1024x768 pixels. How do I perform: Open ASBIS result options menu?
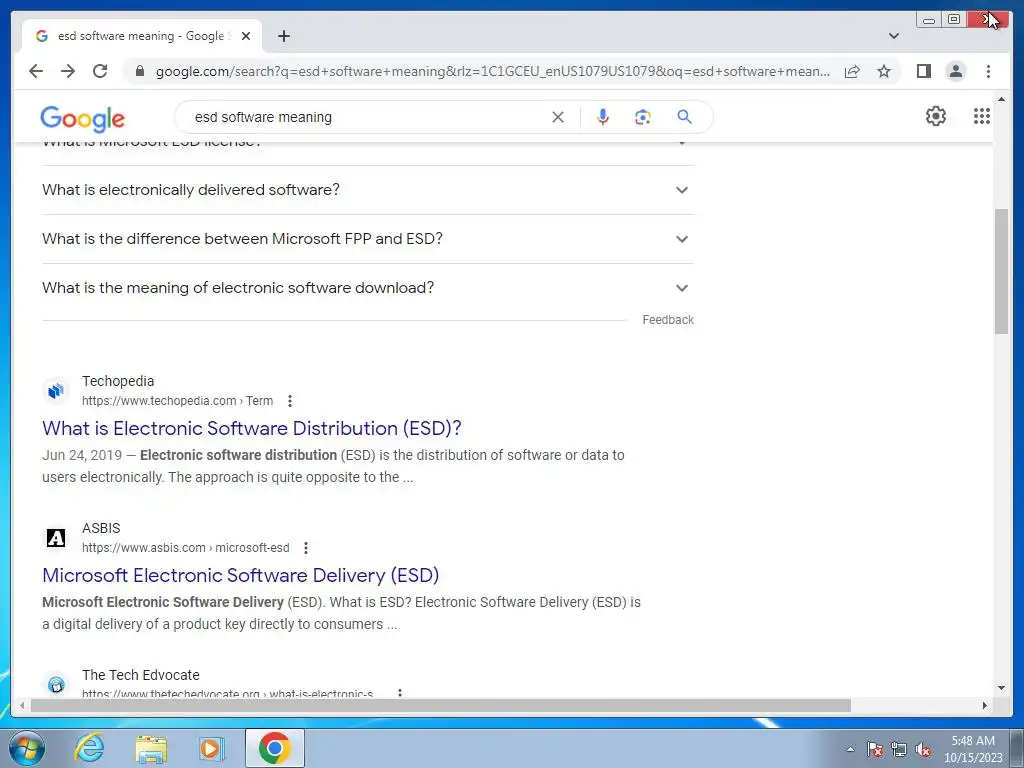[x=306, y=548]
